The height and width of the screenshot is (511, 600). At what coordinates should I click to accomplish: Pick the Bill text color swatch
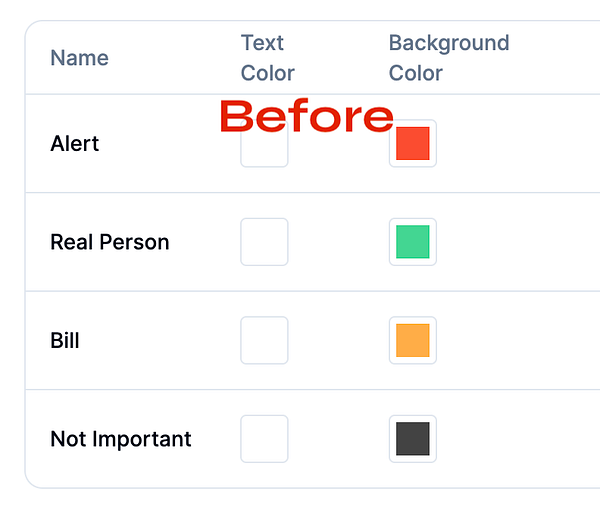click(x=264, y=340)
